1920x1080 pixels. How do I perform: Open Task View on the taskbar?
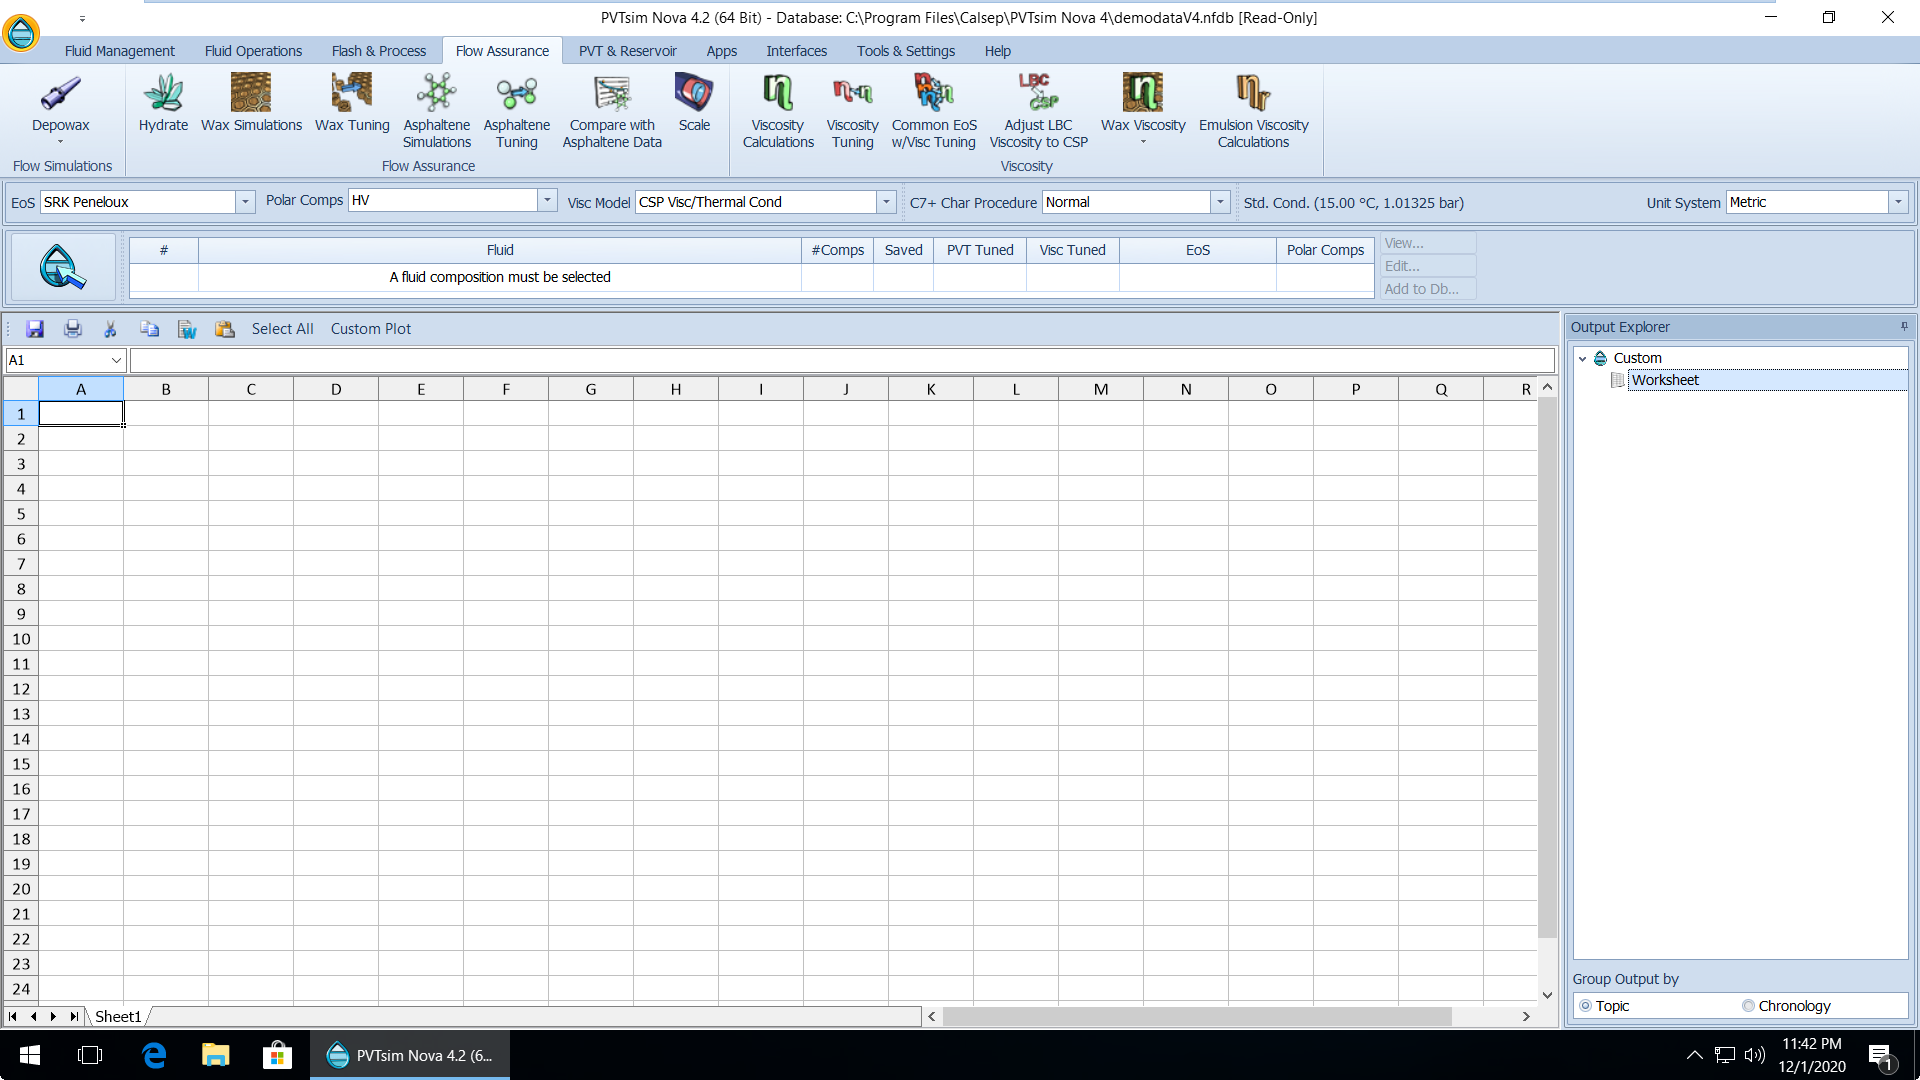(90, 1055)
